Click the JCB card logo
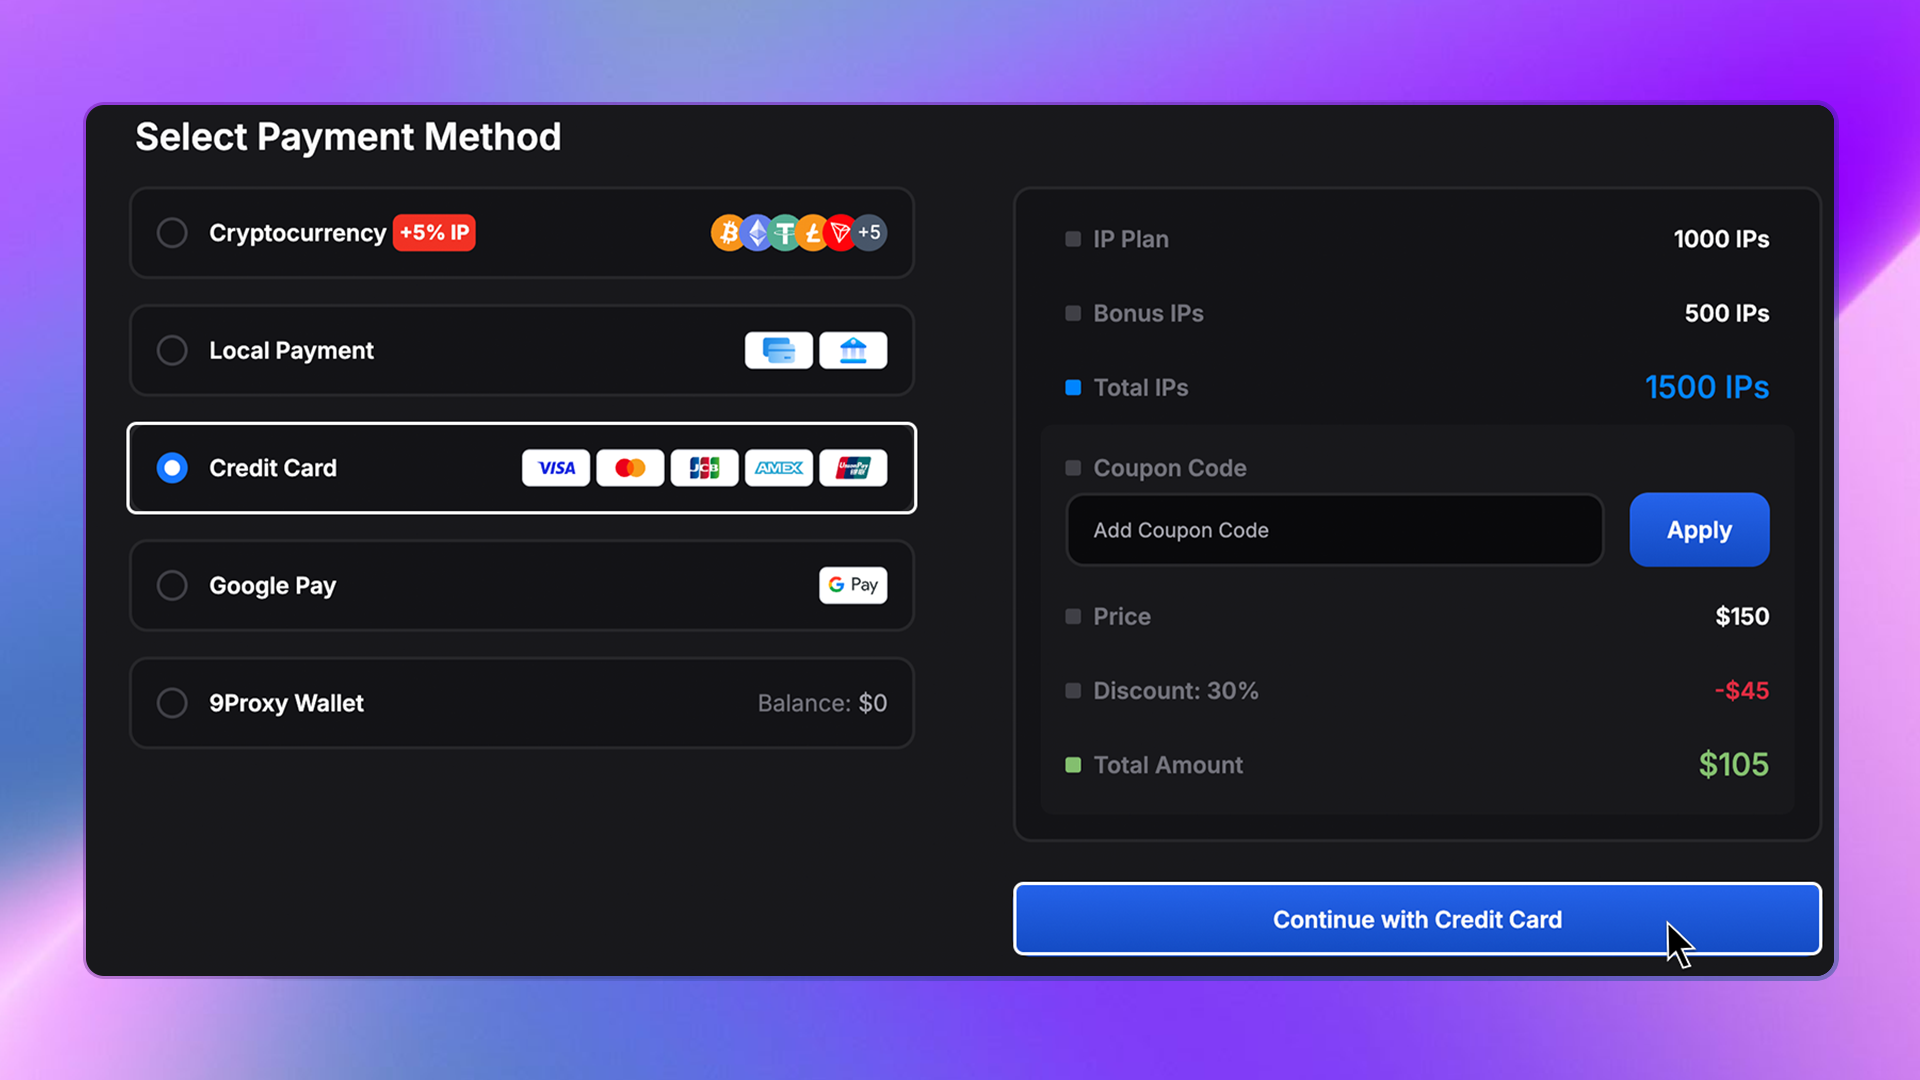The width and height of the screenshot is (1920, 1080). click(704, 468)
